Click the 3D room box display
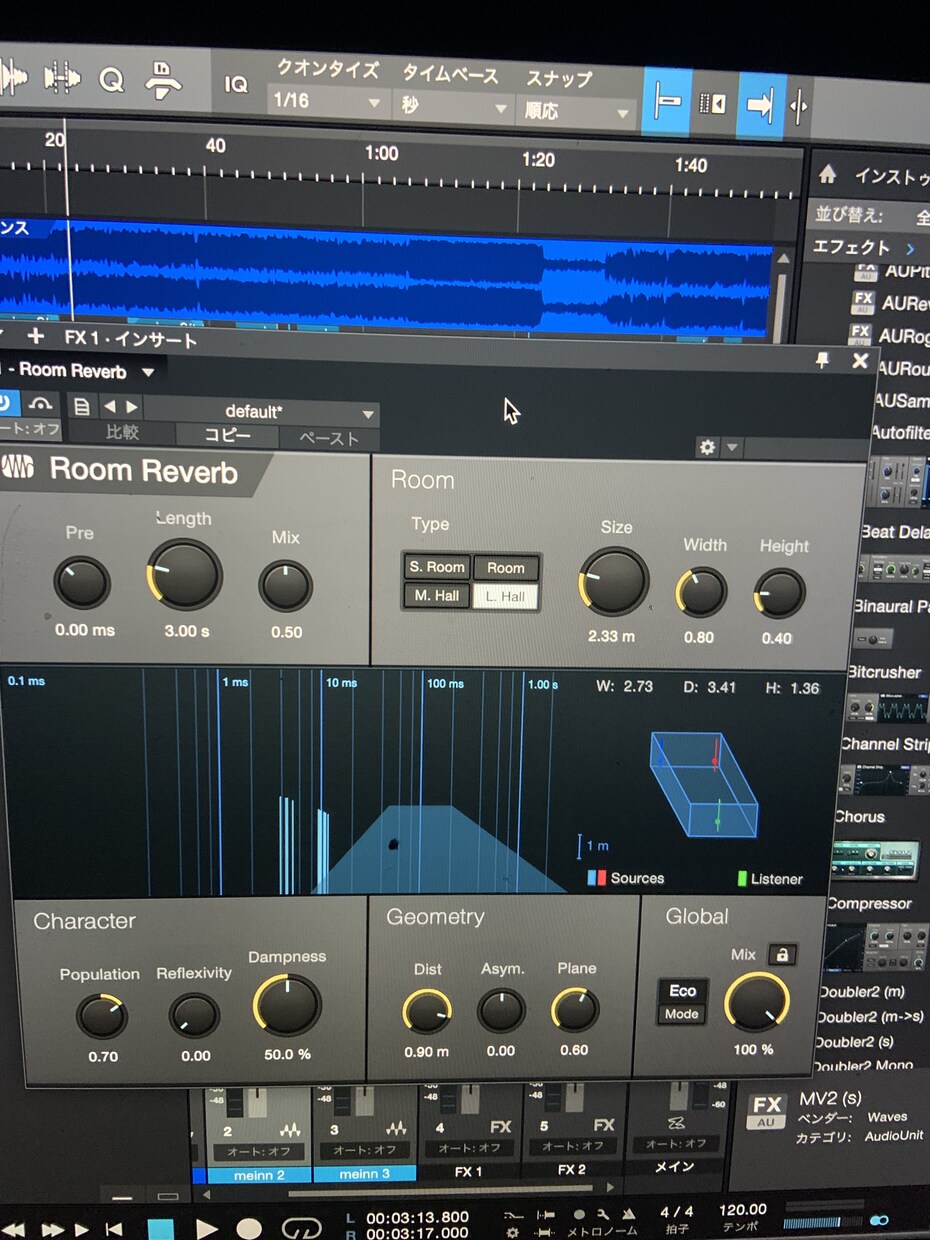Screen dimensions: 930x1240 coord(704,785)
